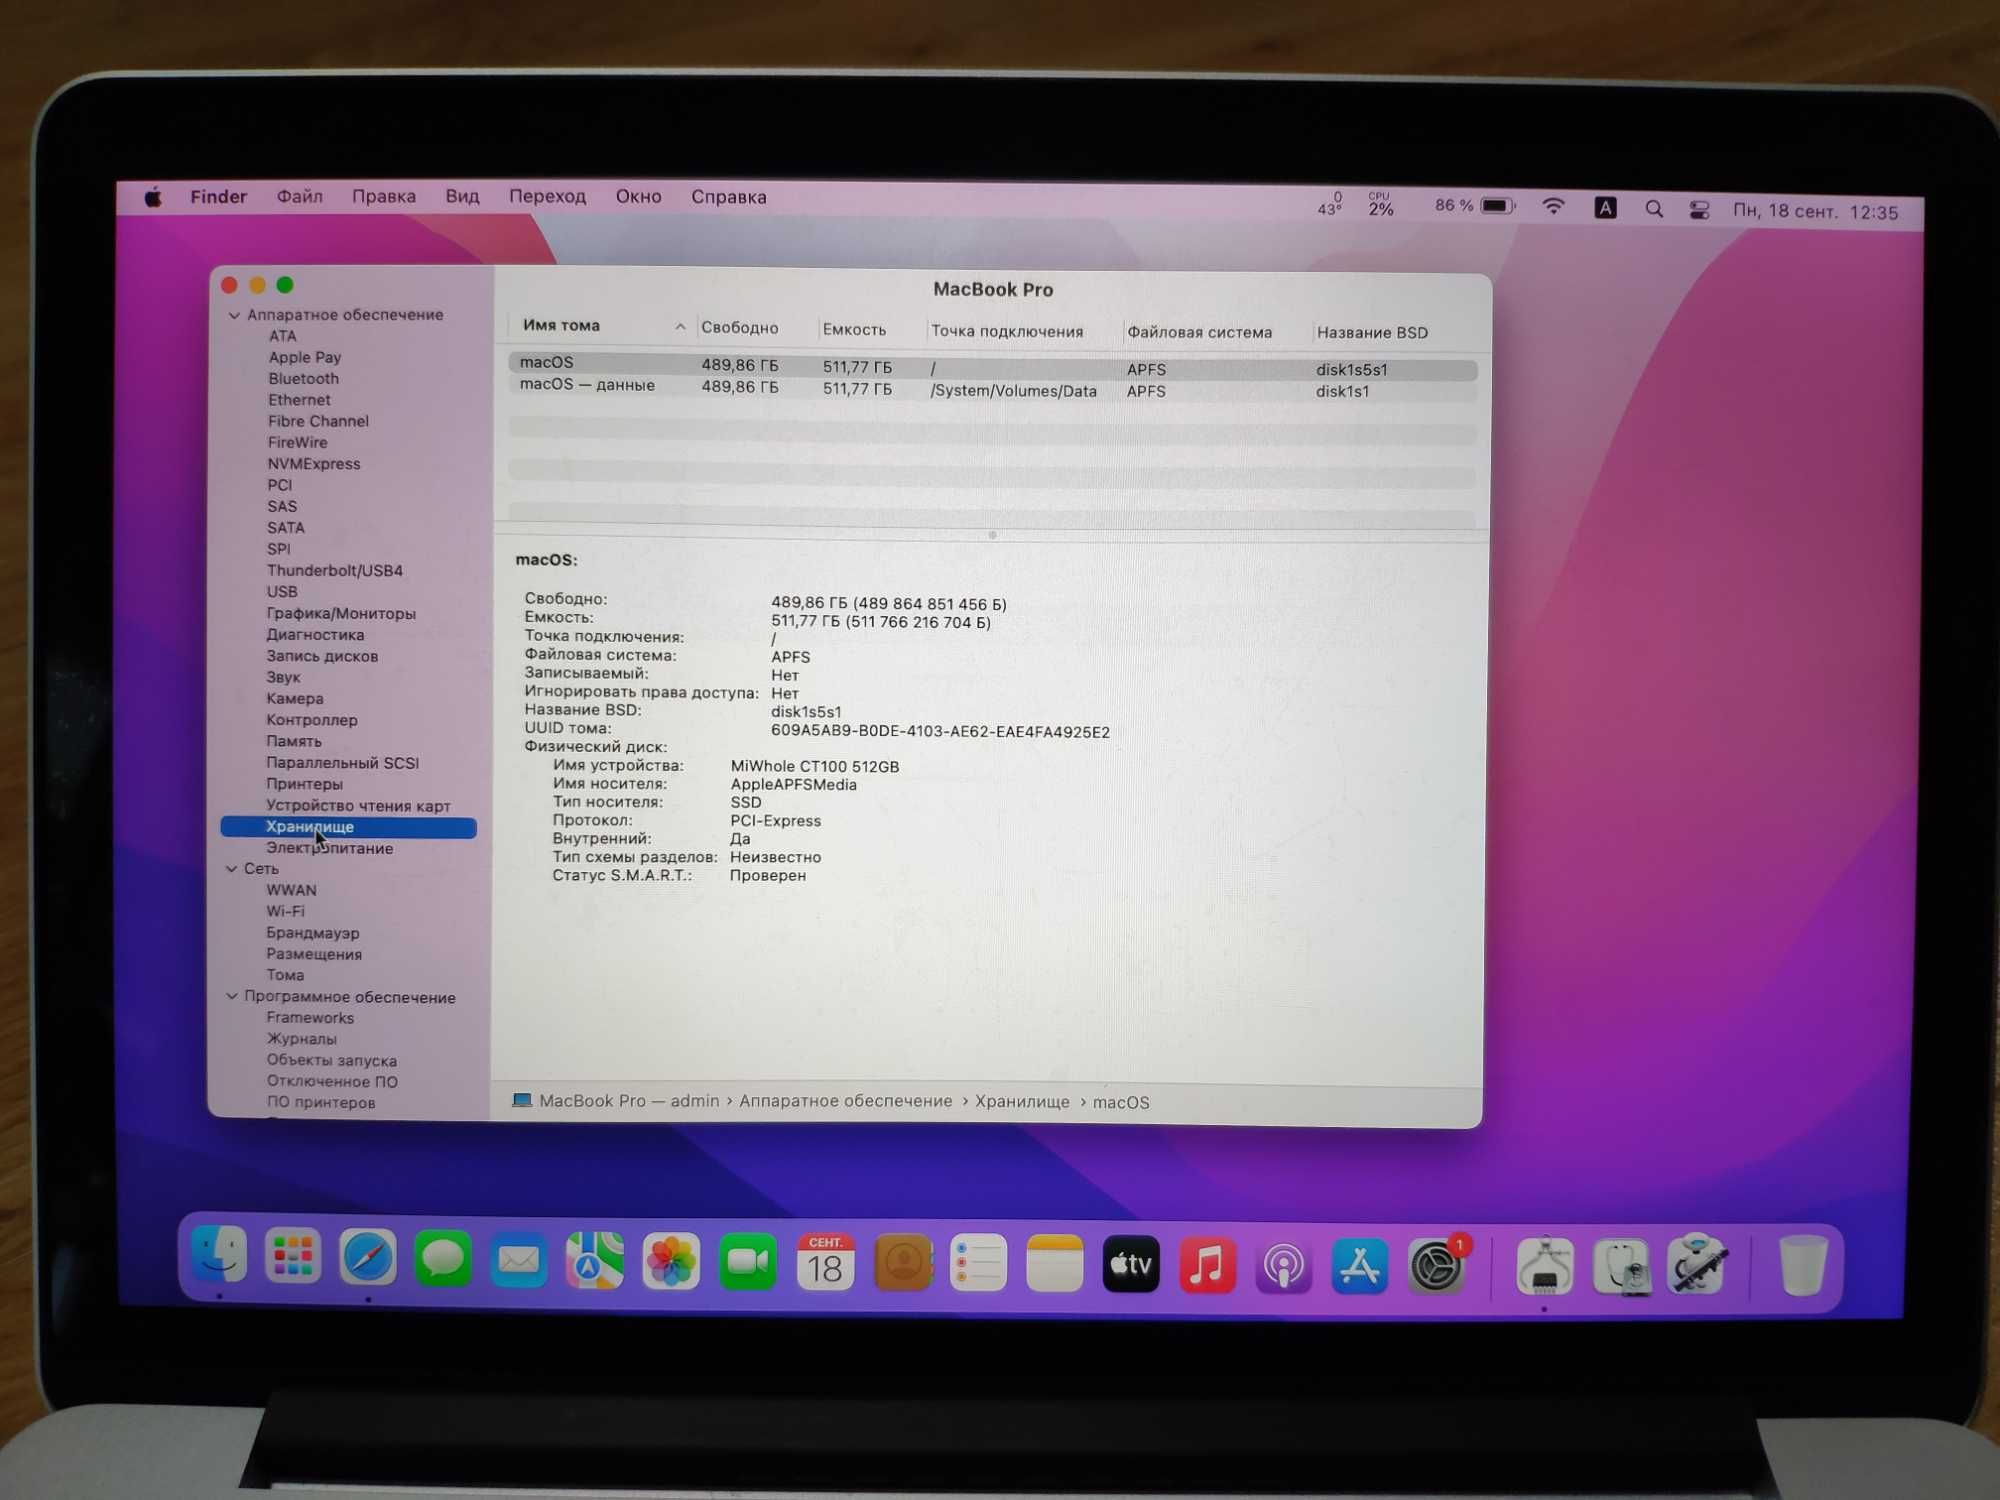This screenshot has height=1500, width=2000.
Task: Open Spotlight search icon
Action: pyautogui.click(x=1654, y=209)
